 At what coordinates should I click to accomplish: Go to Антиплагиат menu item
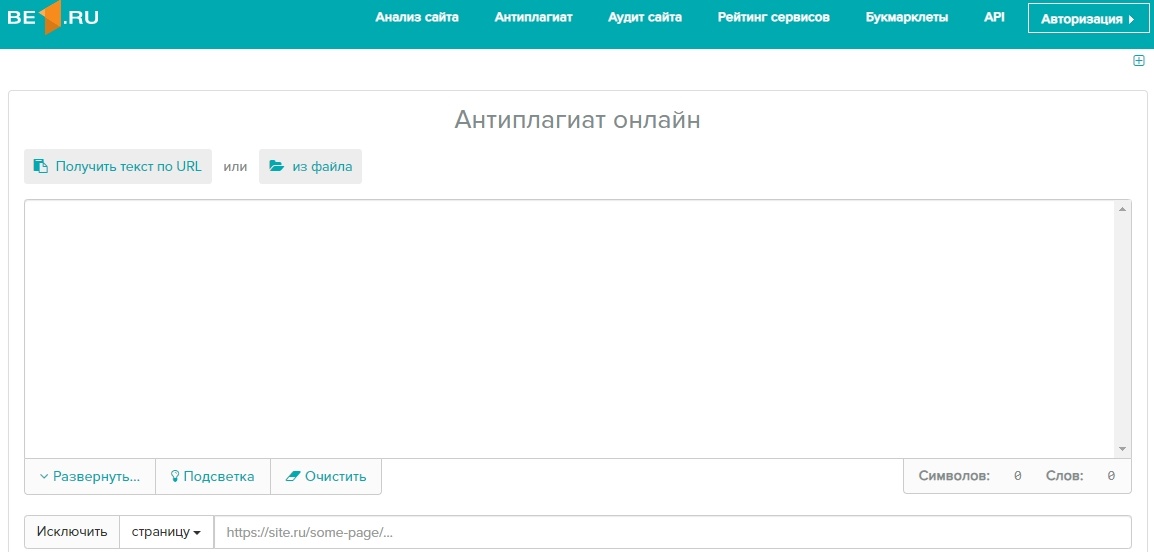(x=533, y=18)
